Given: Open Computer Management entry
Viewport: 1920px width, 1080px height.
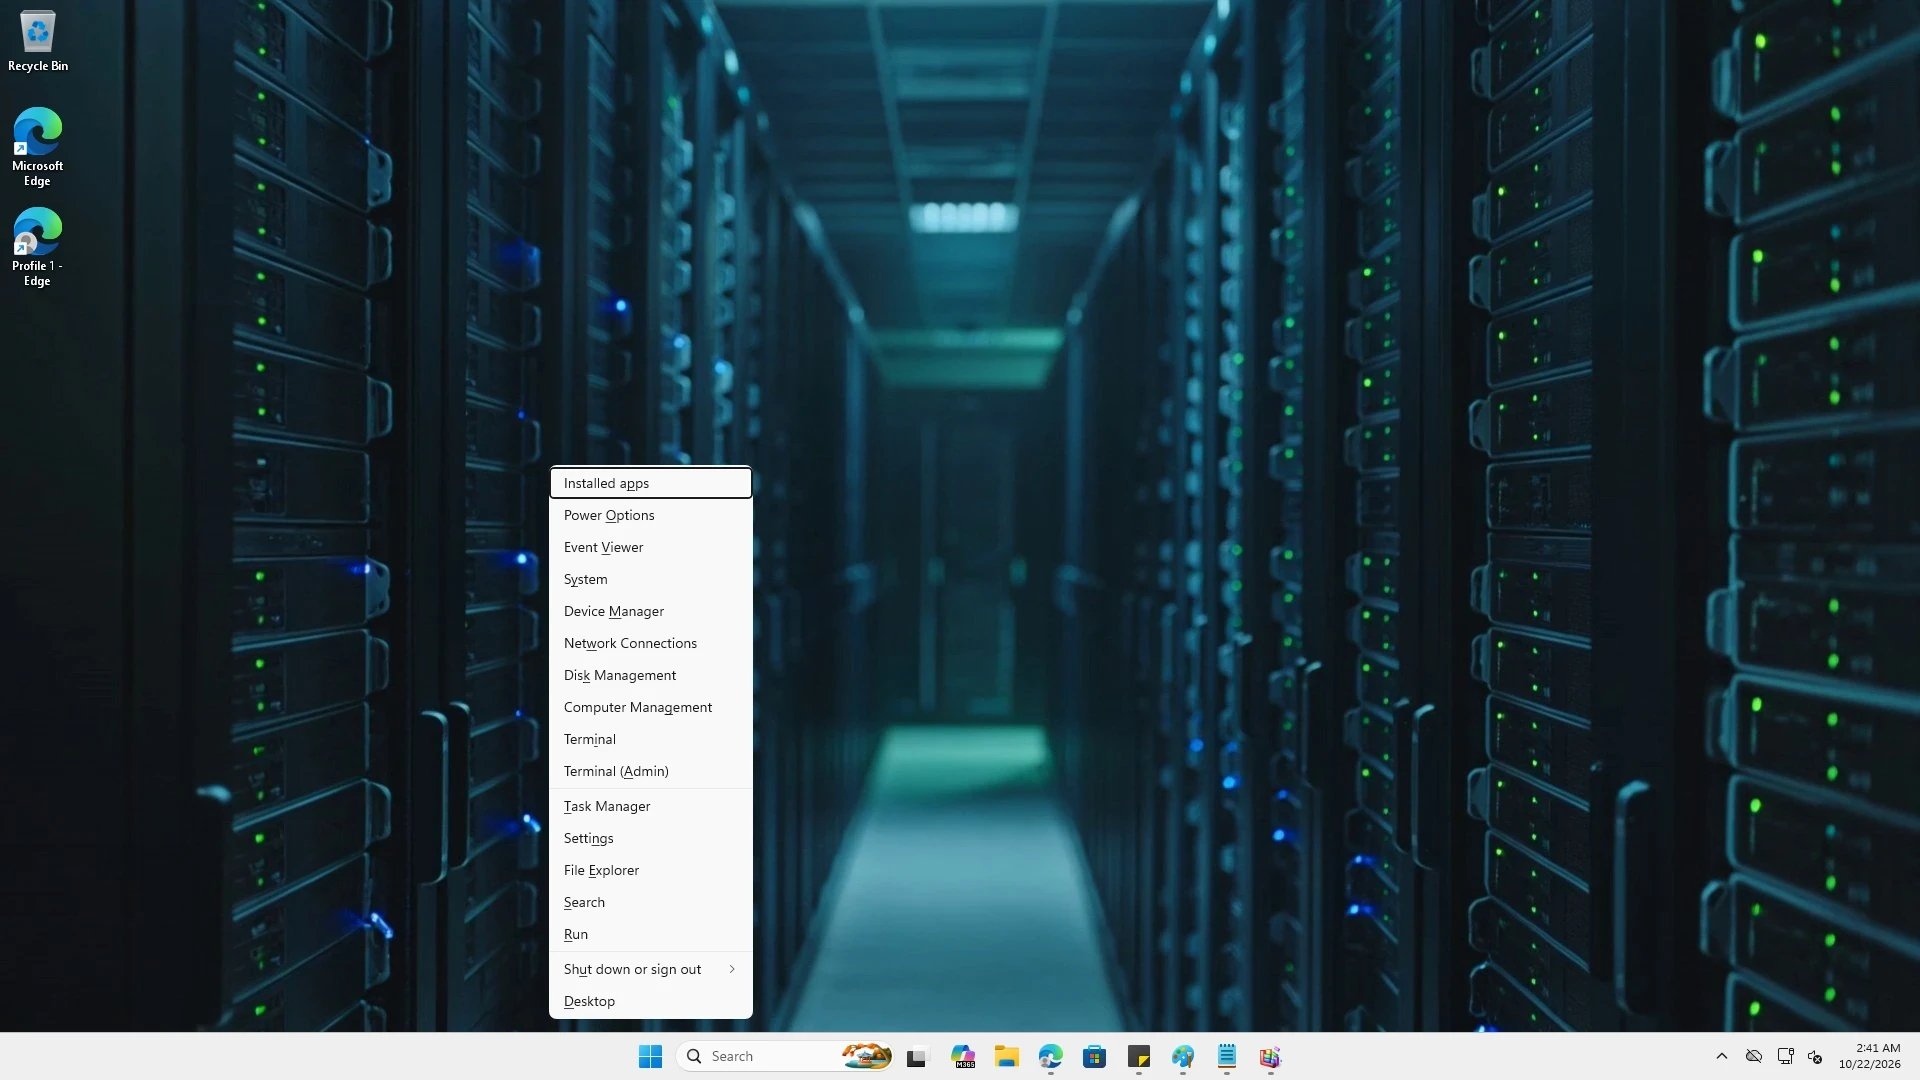Looking at the screenshot, I should pos(651,707).
